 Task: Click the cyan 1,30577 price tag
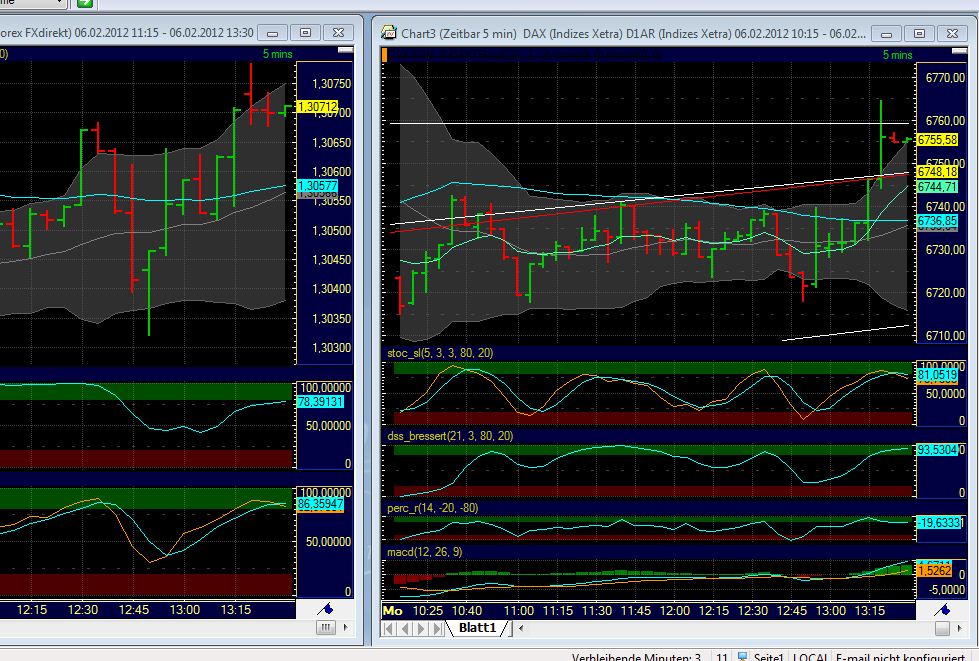coord(317,185)
